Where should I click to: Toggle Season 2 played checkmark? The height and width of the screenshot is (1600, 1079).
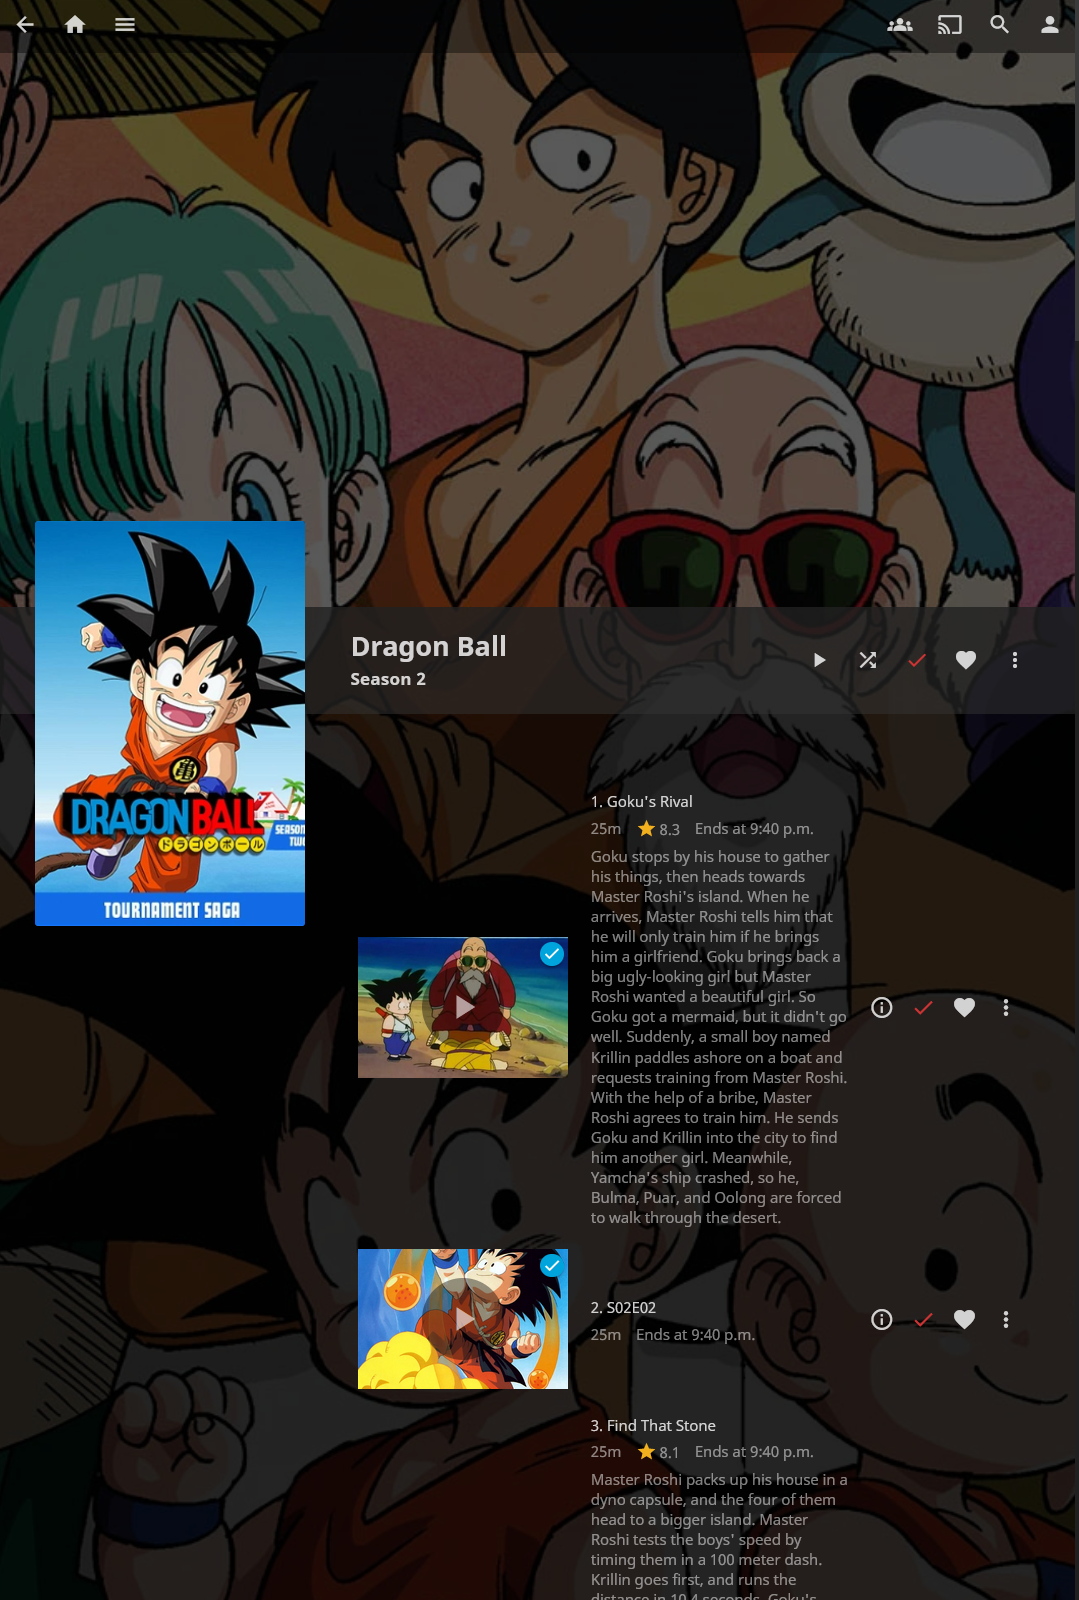pyautogui.click(x=917, y=660)
